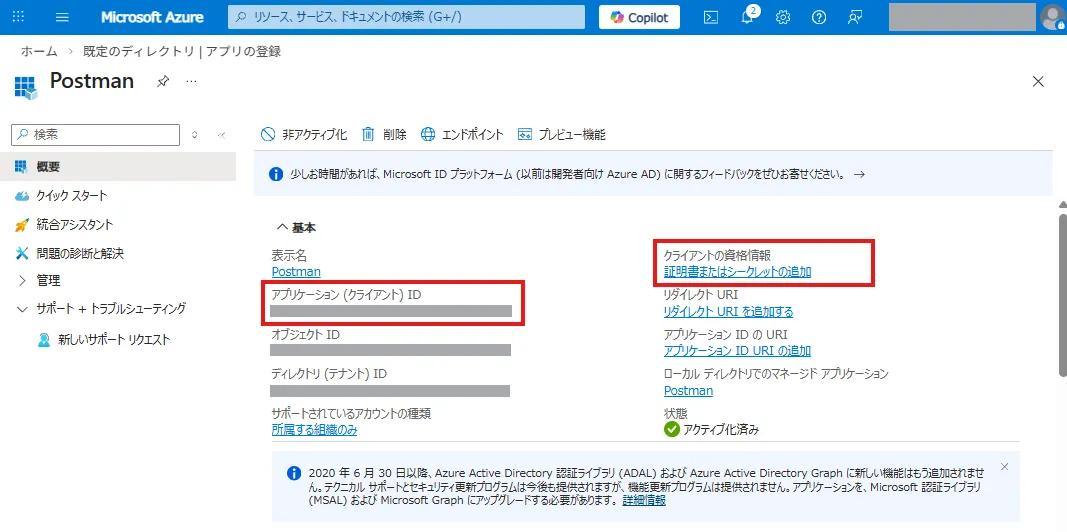
Task: Click 証明書またはシークレットの追加 link
Action: click(738, 271)
